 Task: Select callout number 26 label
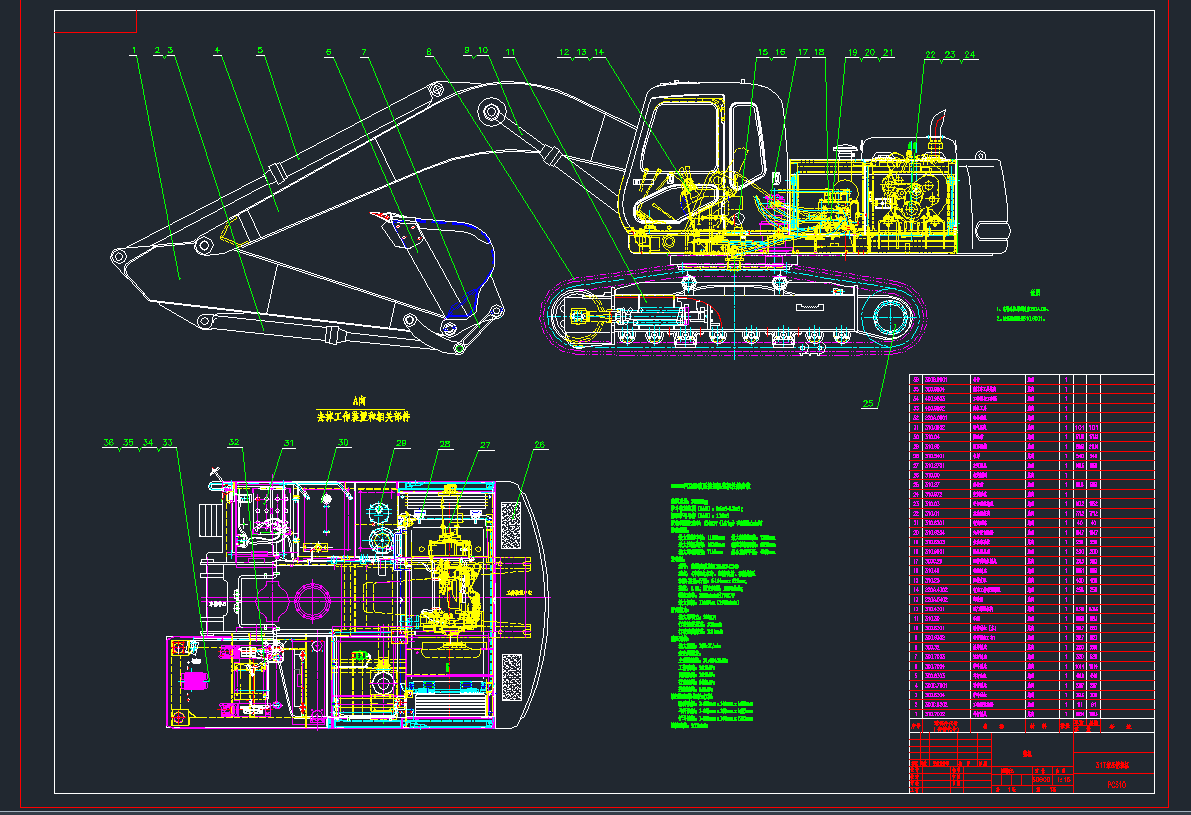pyautogui.click(x=539, y=445)
